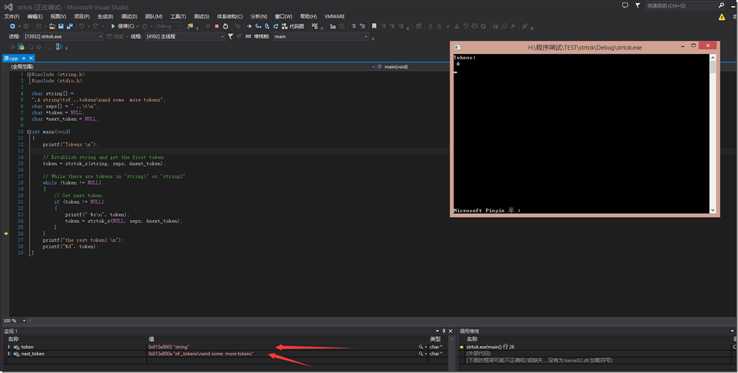
Task: Restart debugging with the restart icon
Action: [x=225, y=26]
